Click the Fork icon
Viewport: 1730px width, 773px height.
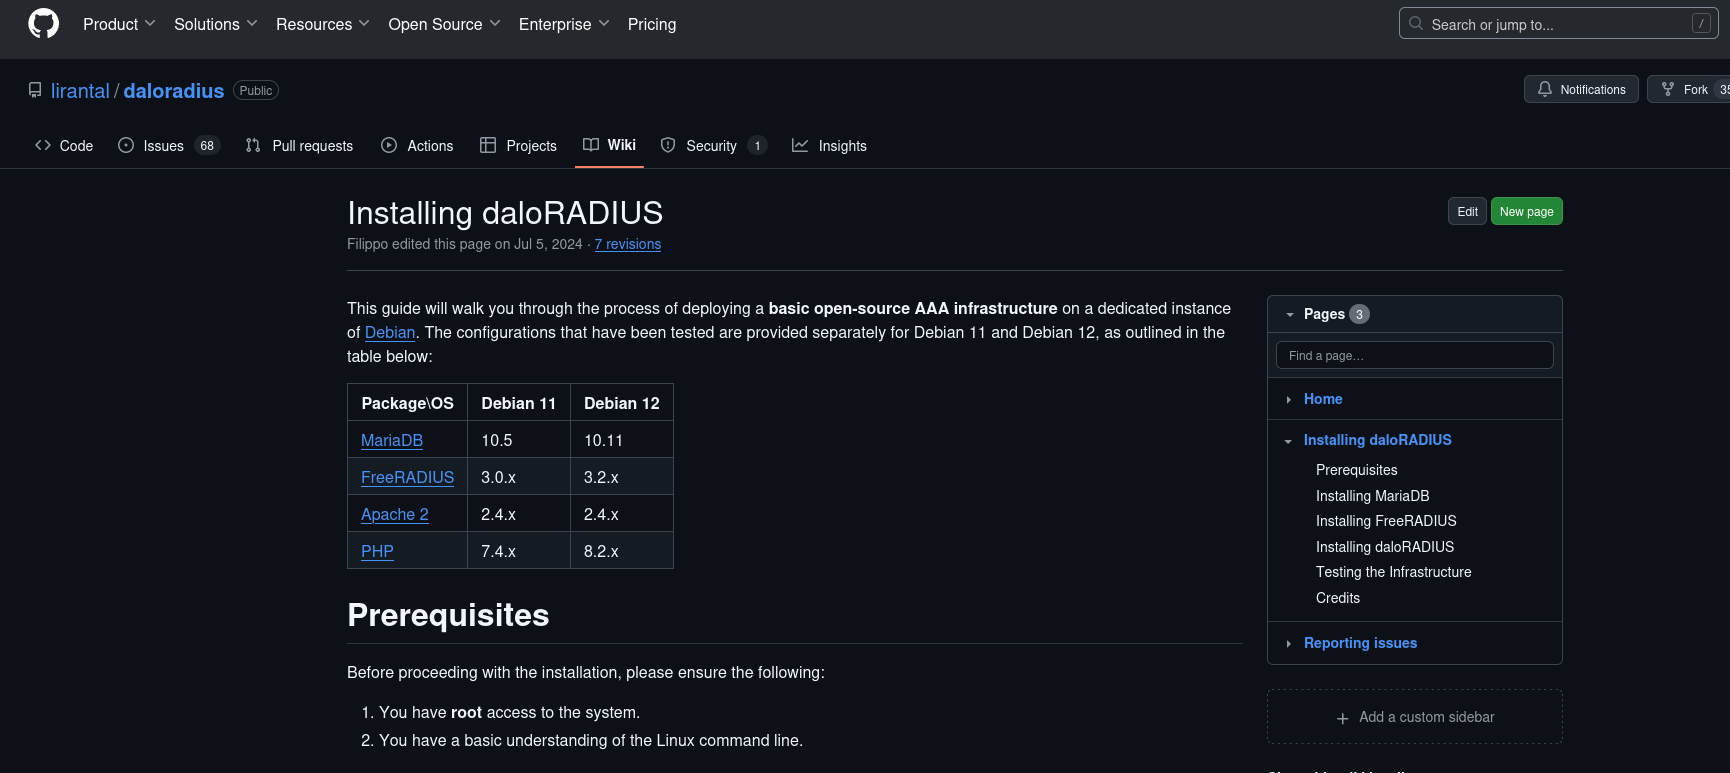pos(1668,89)
